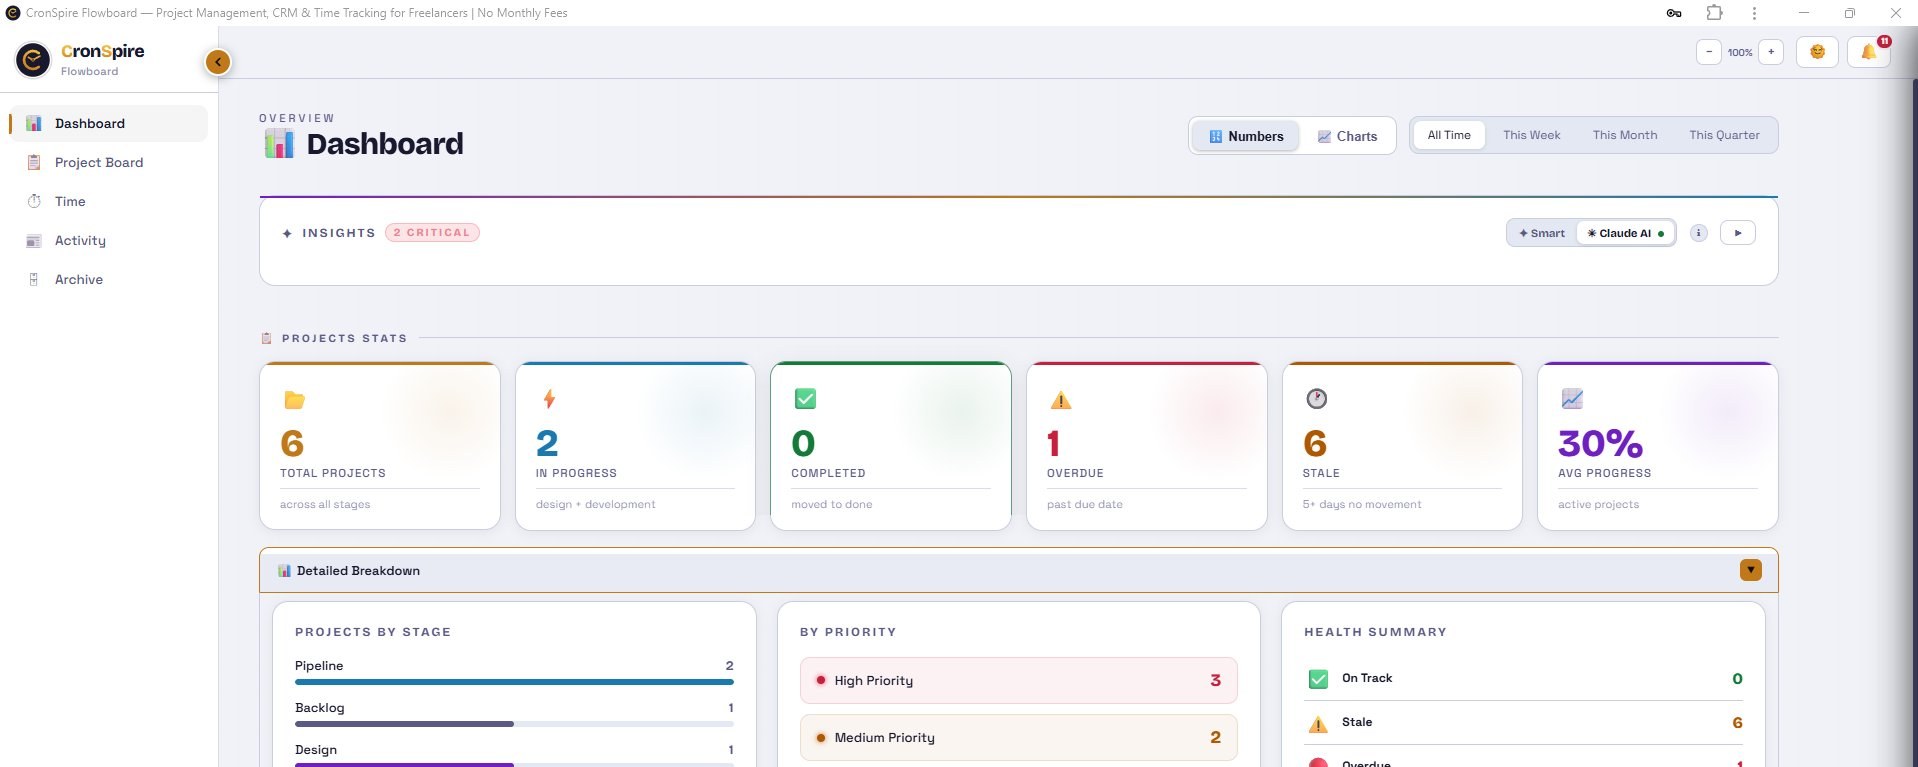Select the All Time filter
Image resolution: width=1918 pixels, height=767 pixels.
(x=1449, y=135)
